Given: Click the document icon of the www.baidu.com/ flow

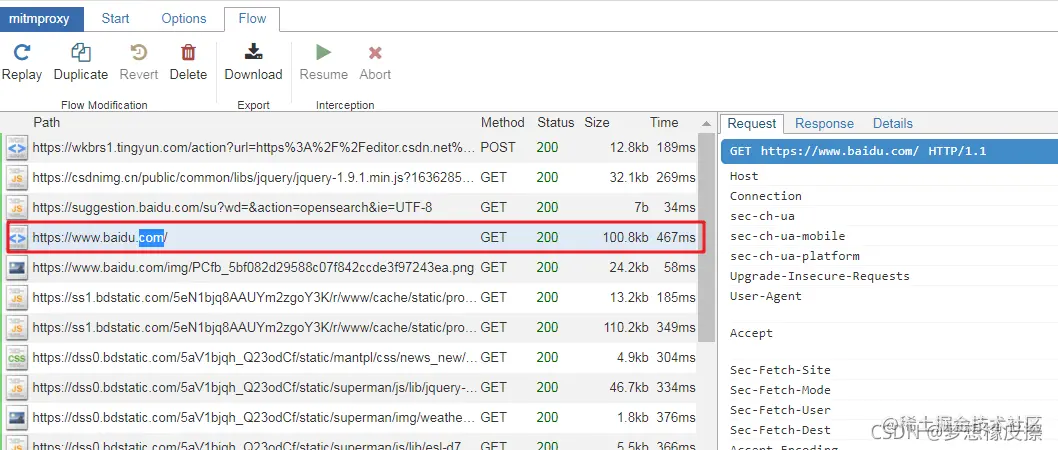Looking at the screenshot, I should tap(17, 237).
